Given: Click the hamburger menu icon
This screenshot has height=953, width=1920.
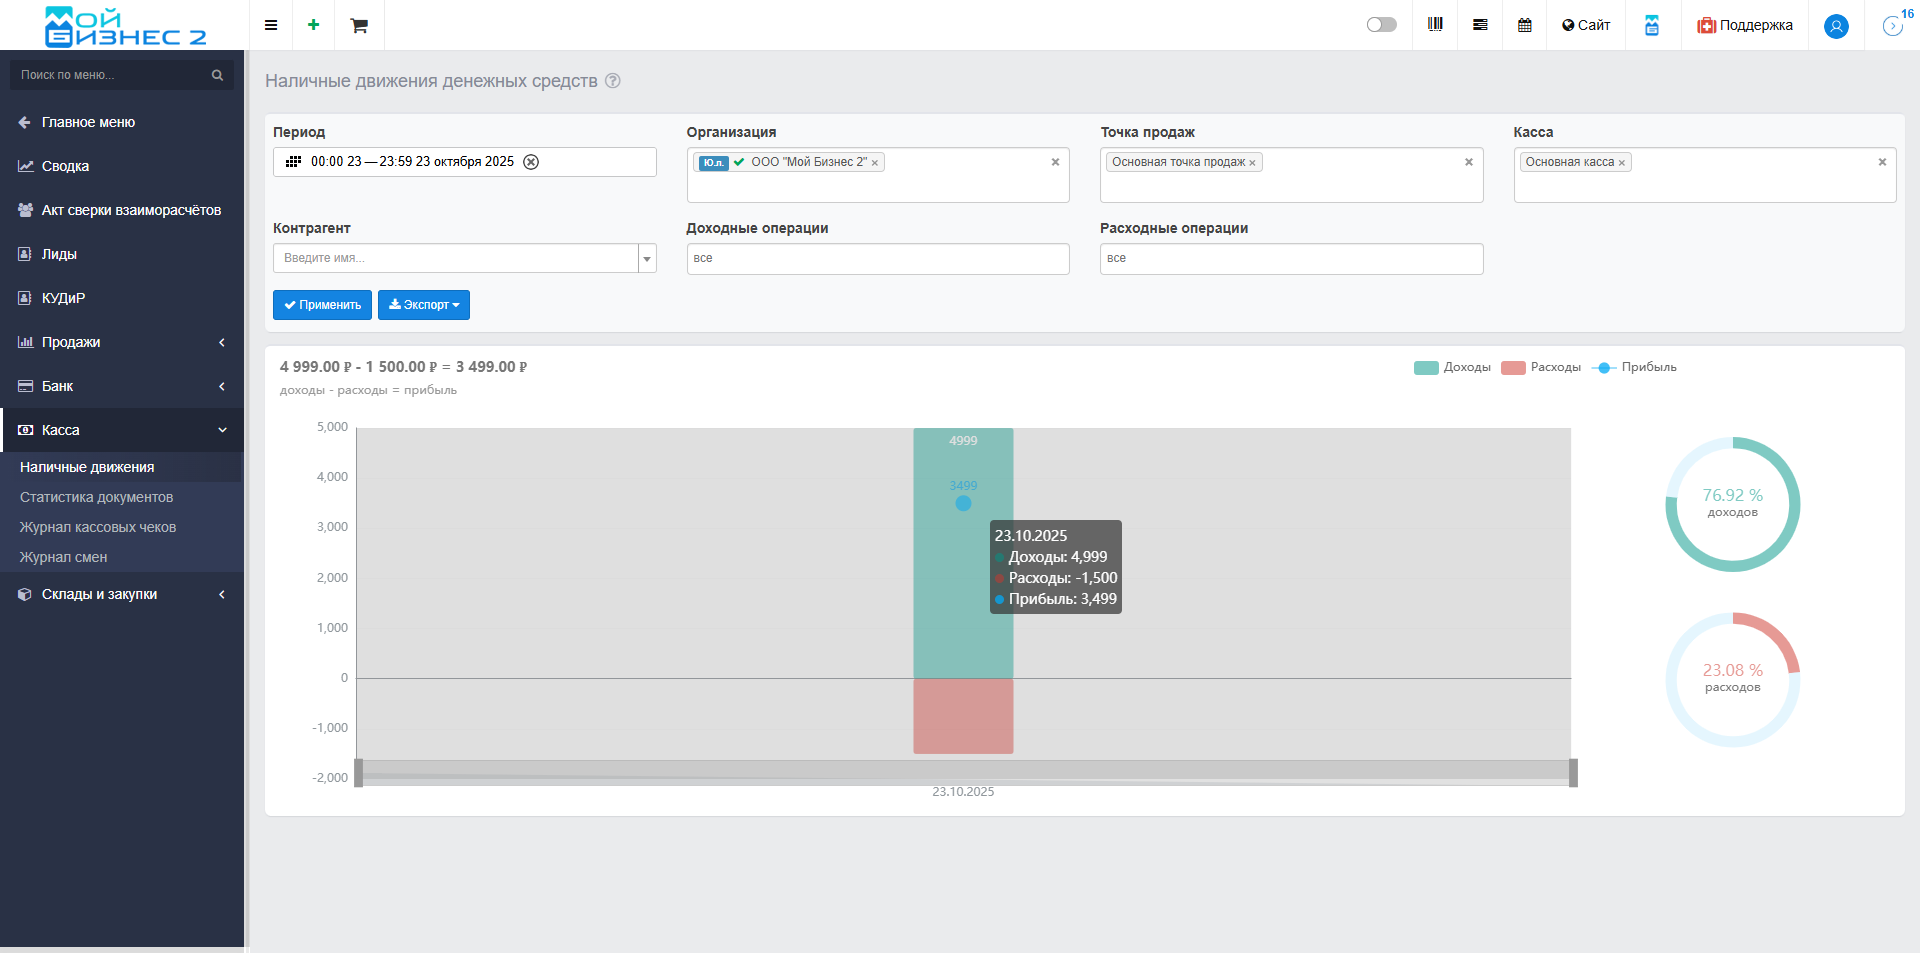Looking at the screenshot, I should click(x=271, y=25).
